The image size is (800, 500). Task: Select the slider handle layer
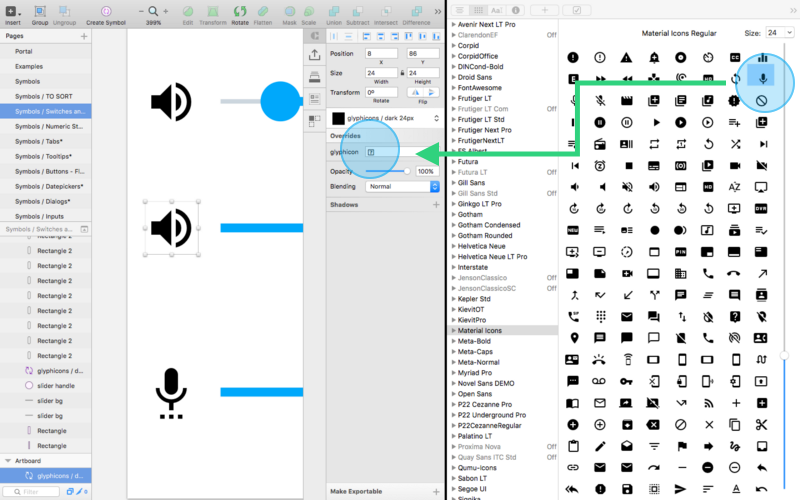(54, 385)
